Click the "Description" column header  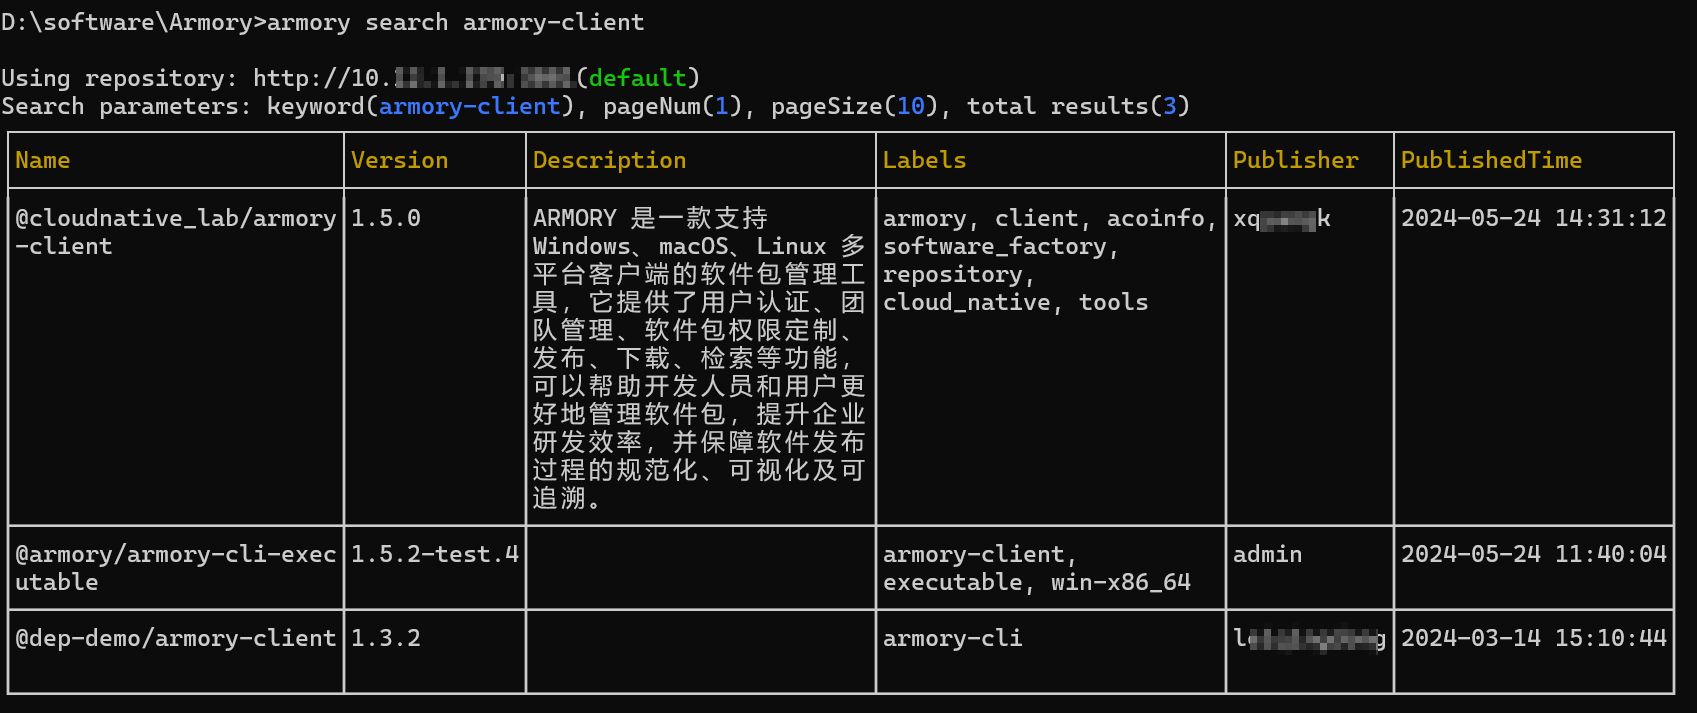[609, 160]
